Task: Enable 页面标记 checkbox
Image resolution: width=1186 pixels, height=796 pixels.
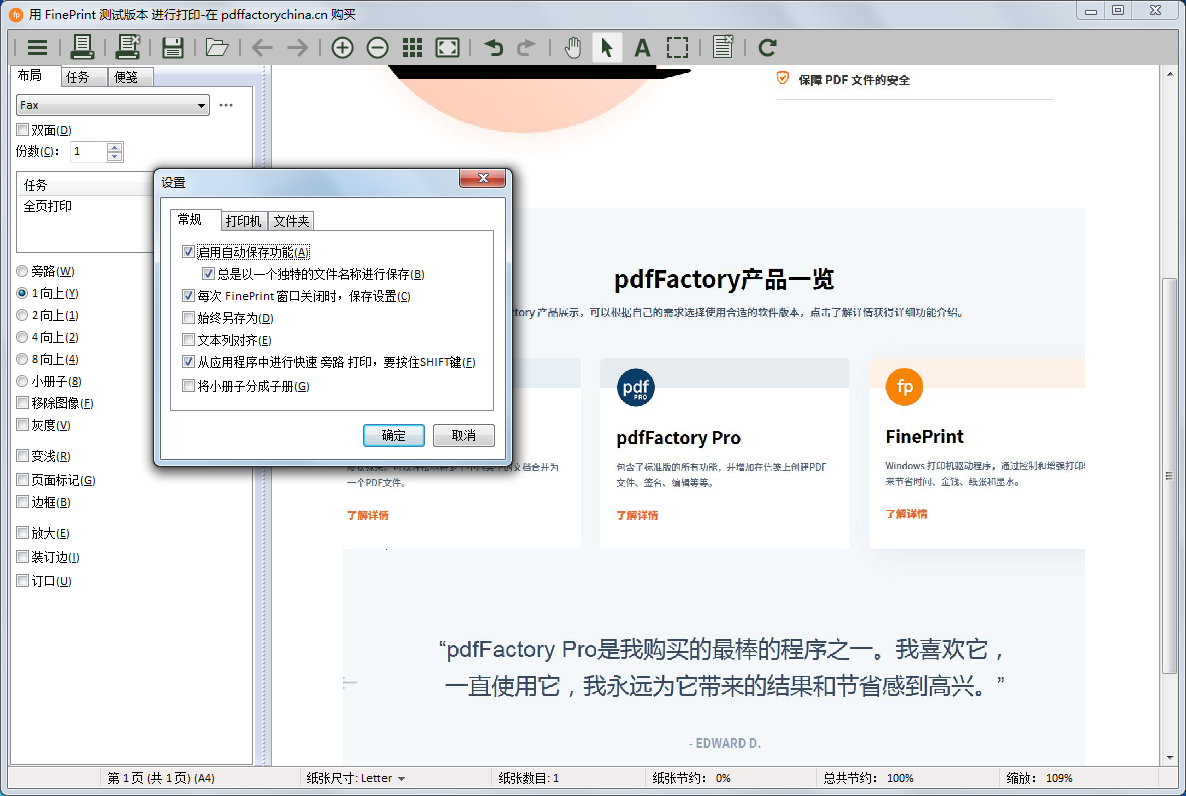Action: tap(23, 480)
